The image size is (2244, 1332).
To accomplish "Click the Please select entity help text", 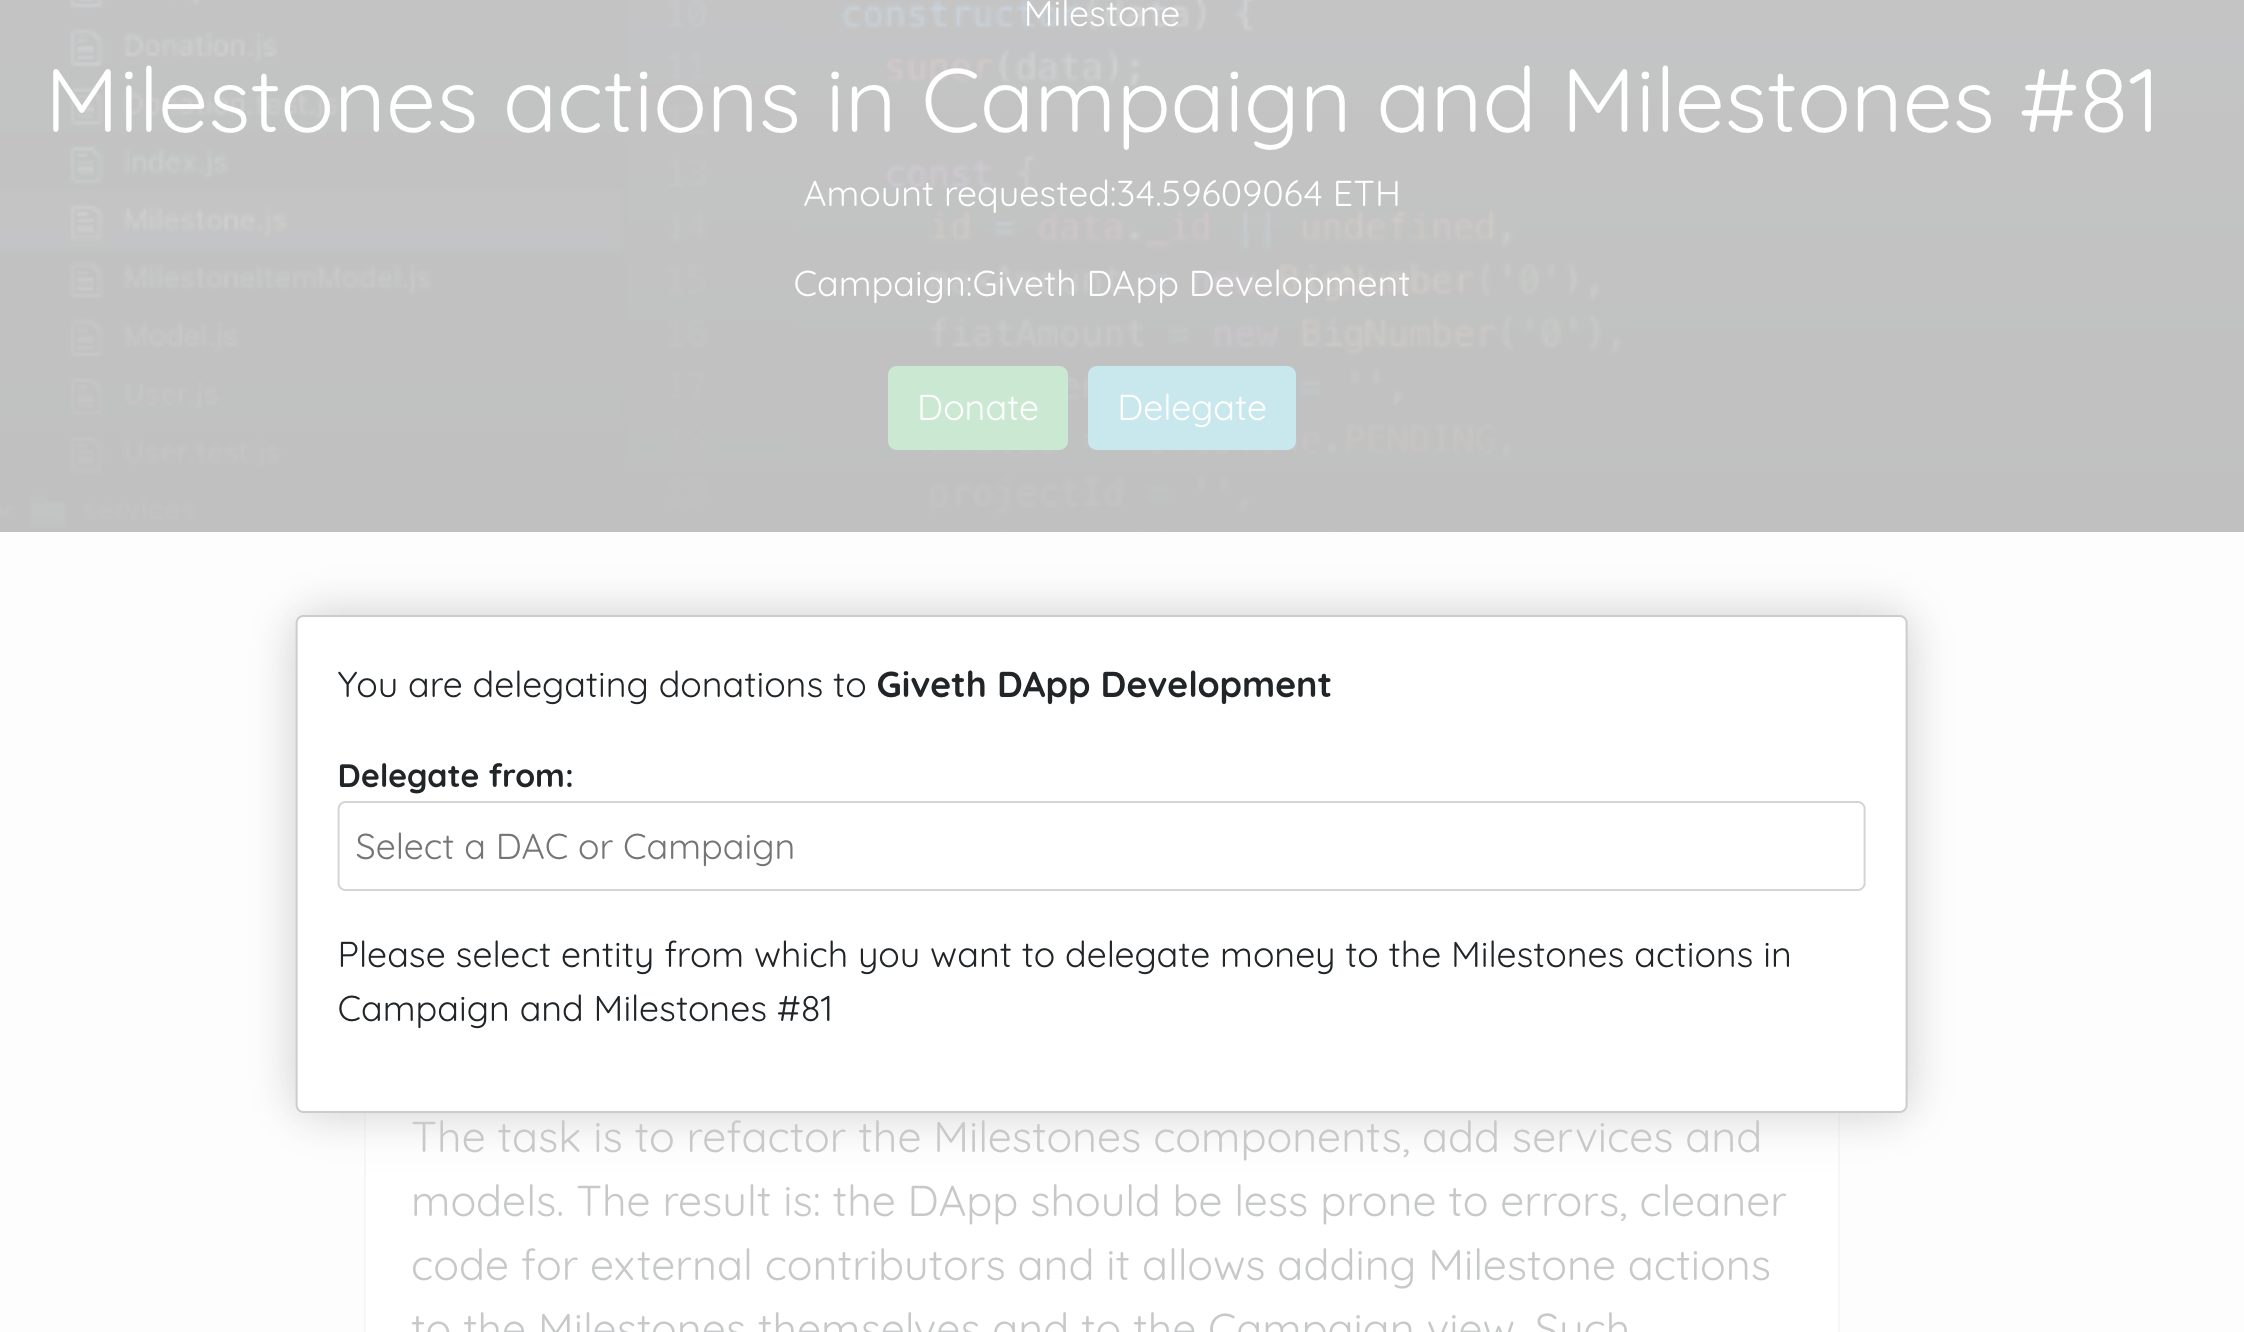I will click(x=1064, y=982).
